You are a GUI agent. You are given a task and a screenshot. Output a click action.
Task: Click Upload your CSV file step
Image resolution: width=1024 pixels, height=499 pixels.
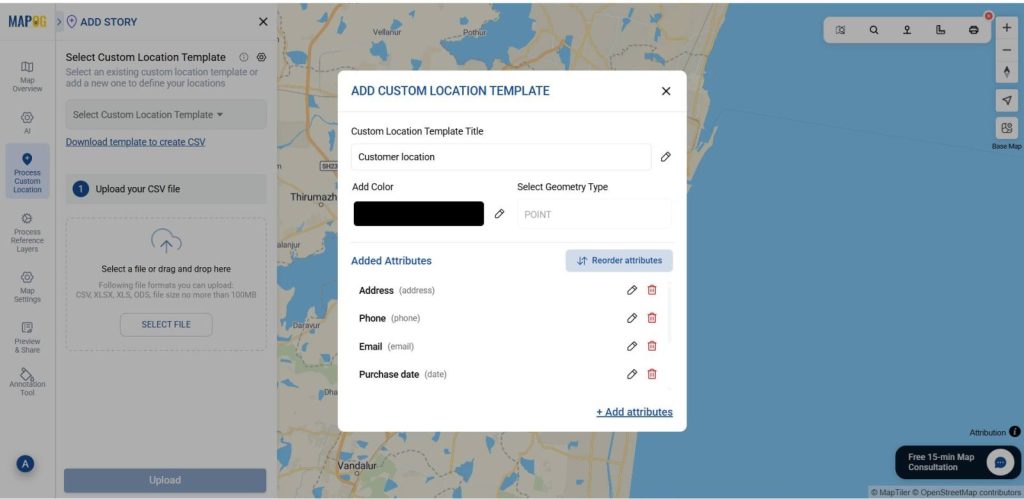(166, 189)
